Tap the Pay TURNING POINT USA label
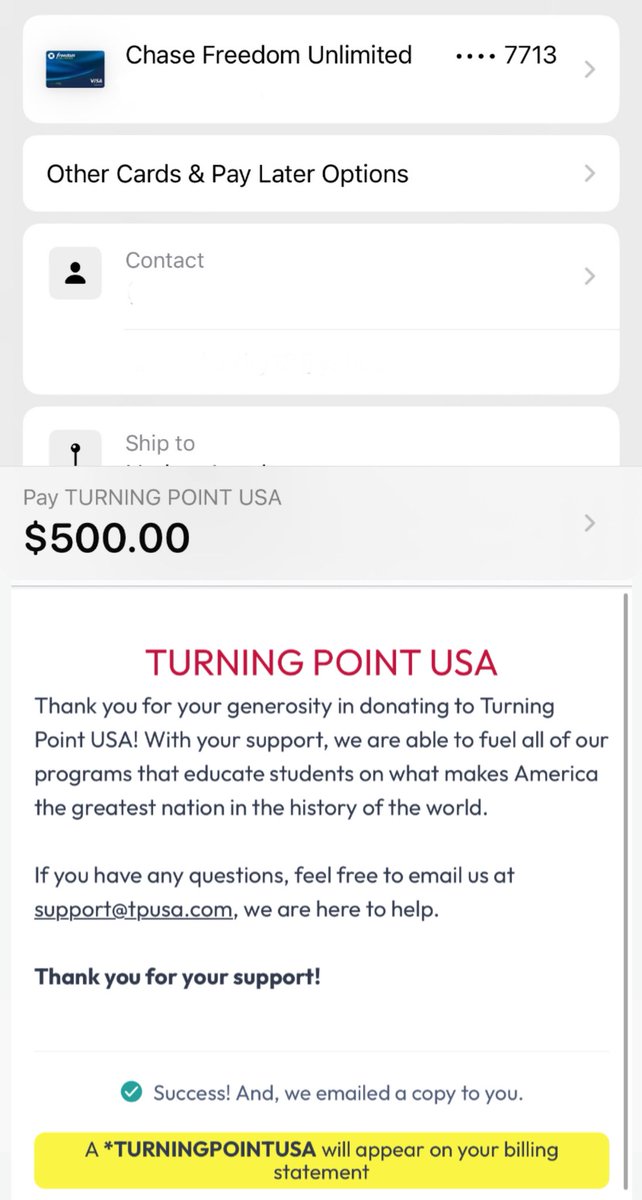The image size is (642, 1200). [152, 497]
